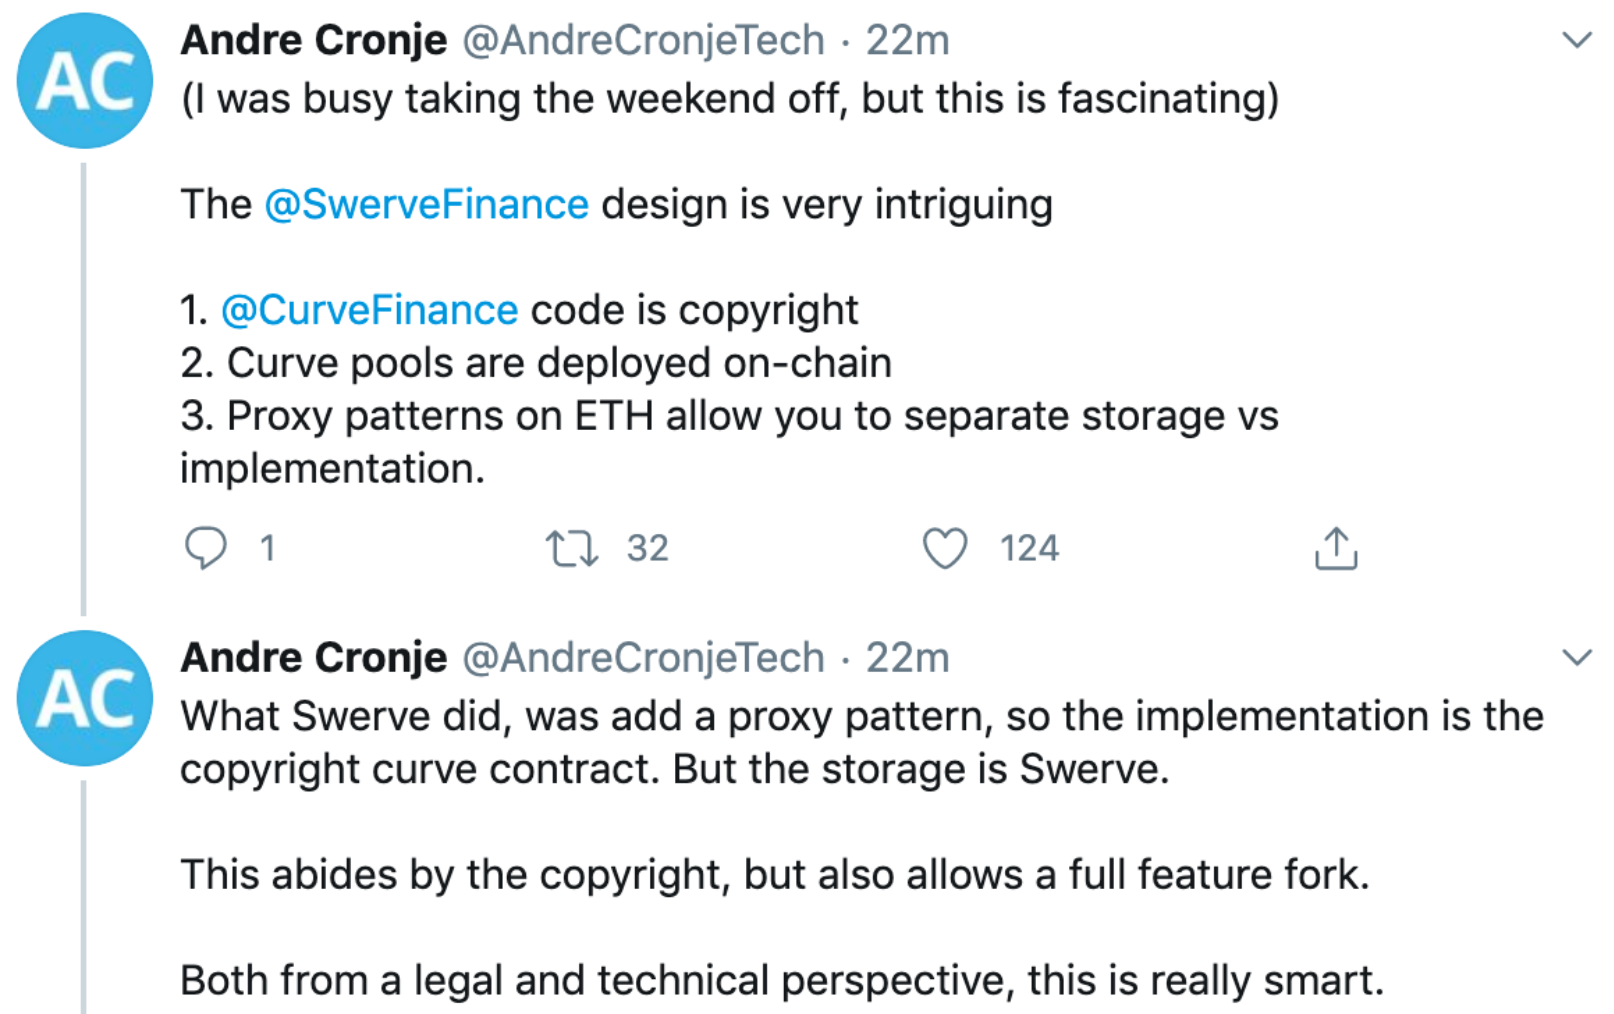Share the first tweet via share icon

point(1336,548)
